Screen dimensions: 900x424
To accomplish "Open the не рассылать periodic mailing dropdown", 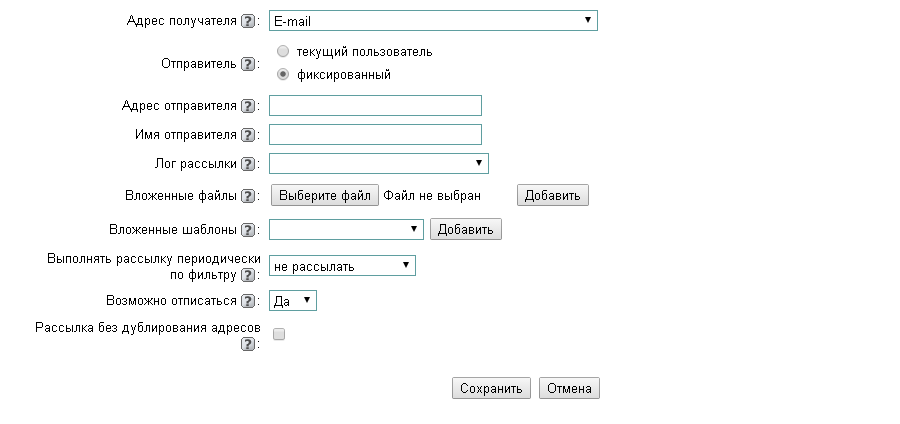I will (342, 265).
